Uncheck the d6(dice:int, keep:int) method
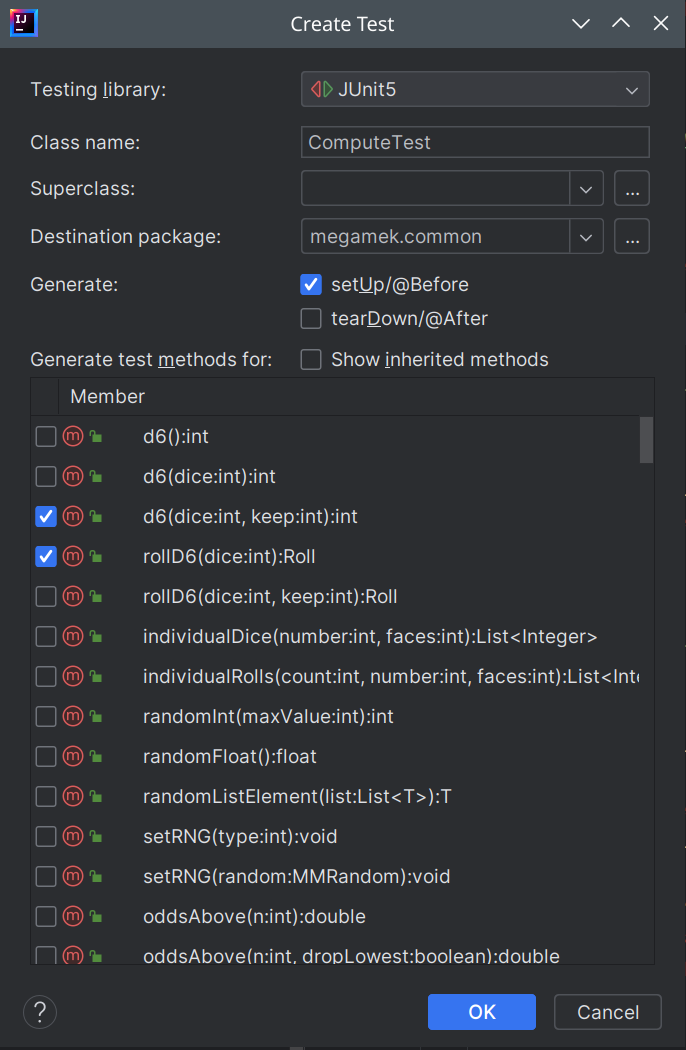686x1050 pixels. click(45, 516)
